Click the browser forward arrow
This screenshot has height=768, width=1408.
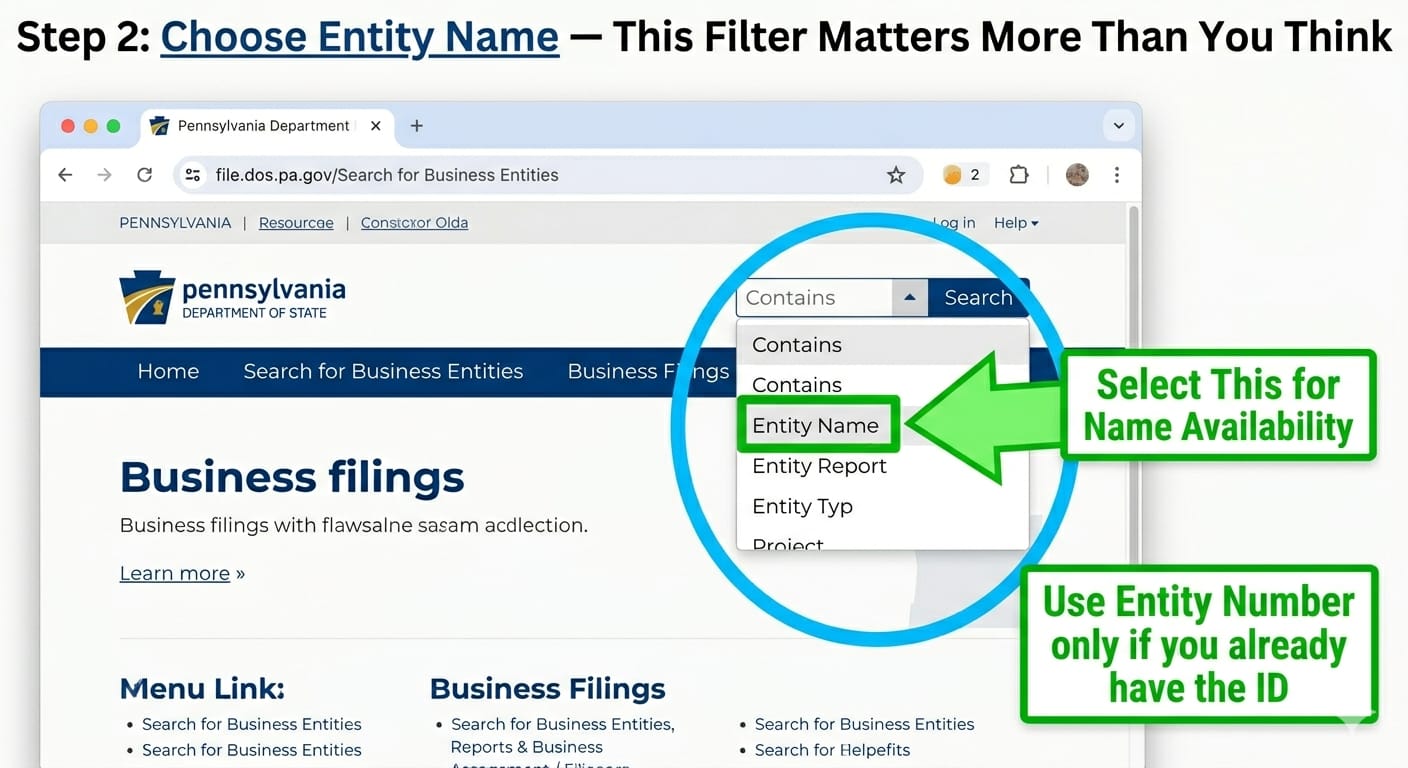104,175
